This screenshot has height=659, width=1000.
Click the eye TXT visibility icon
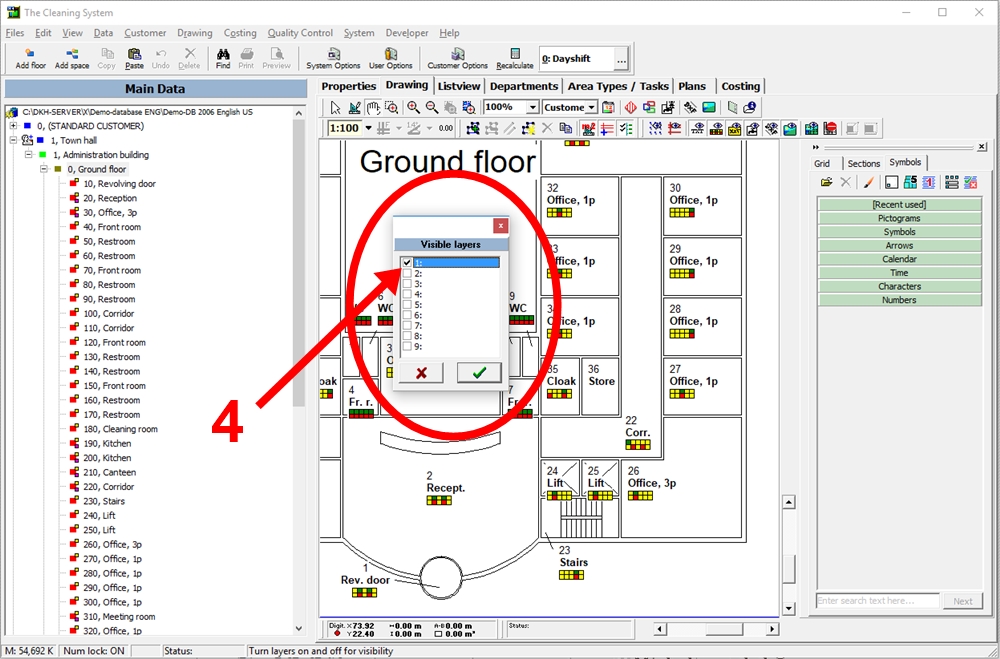click(x=698, y=129)
